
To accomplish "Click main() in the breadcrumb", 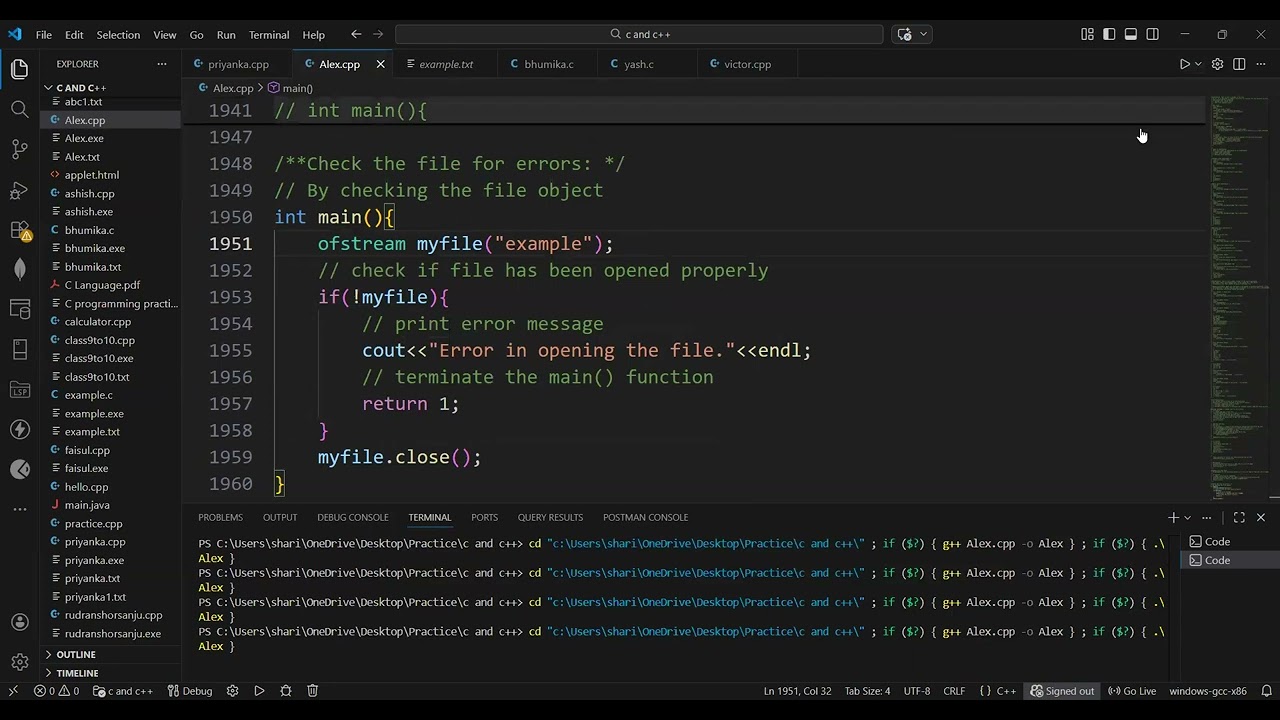I will [x=290, y=88].
